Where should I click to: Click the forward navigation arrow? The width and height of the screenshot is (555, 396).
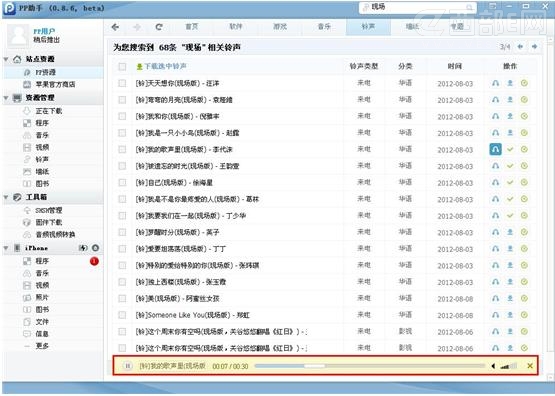(x=137, y=27)
